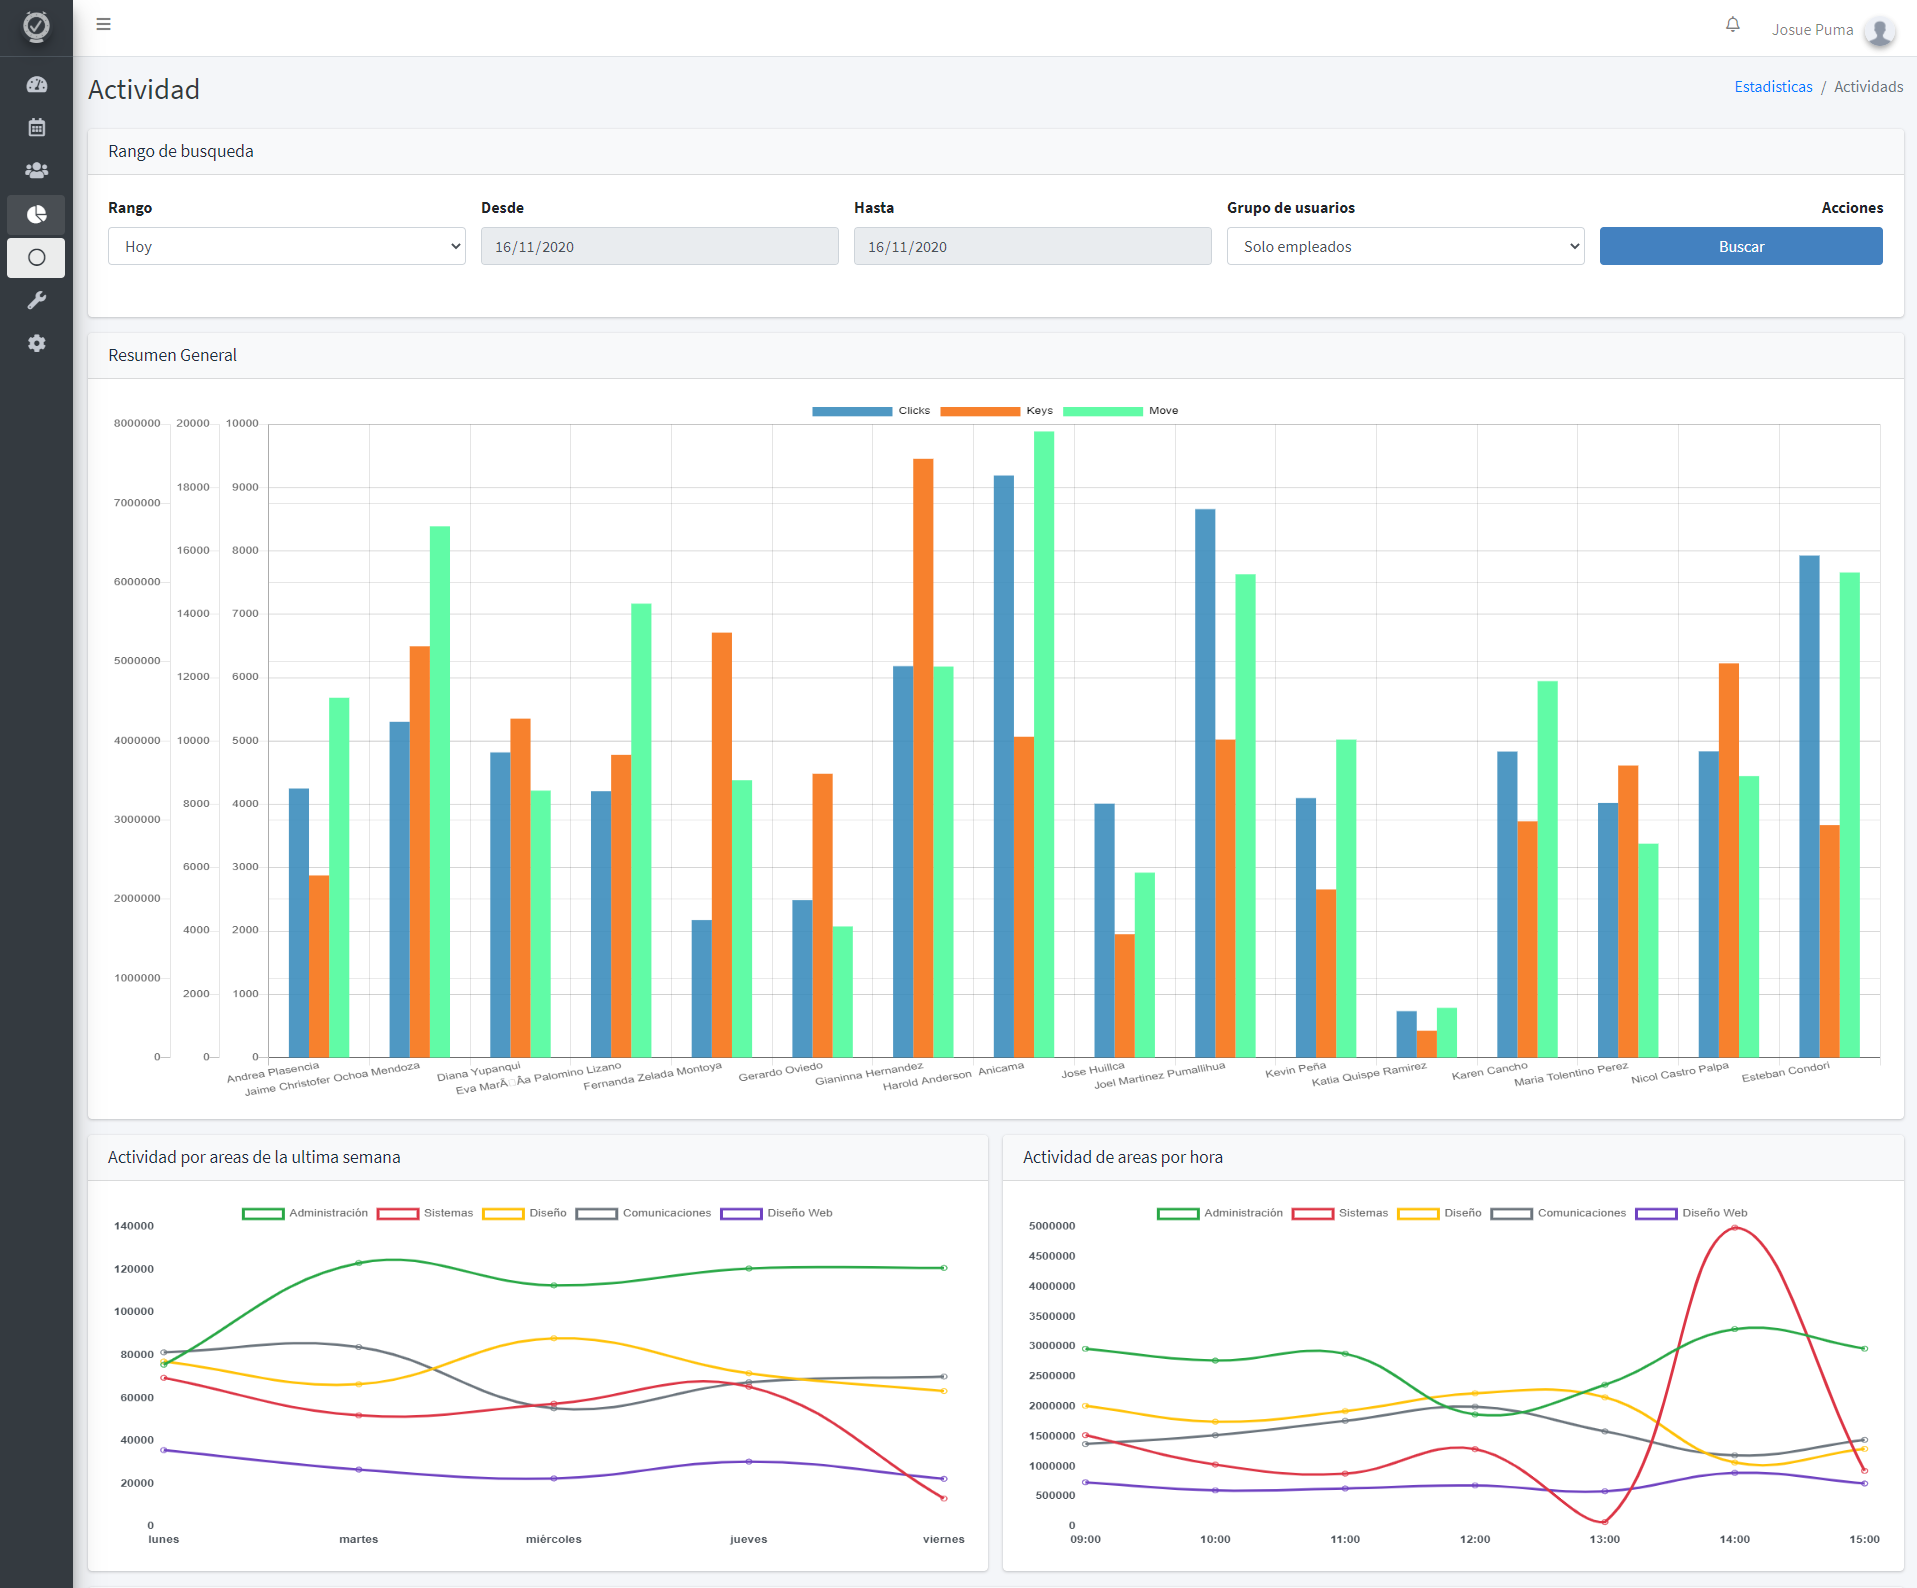Open the Estadisticas breadcrumb link

1773,87
